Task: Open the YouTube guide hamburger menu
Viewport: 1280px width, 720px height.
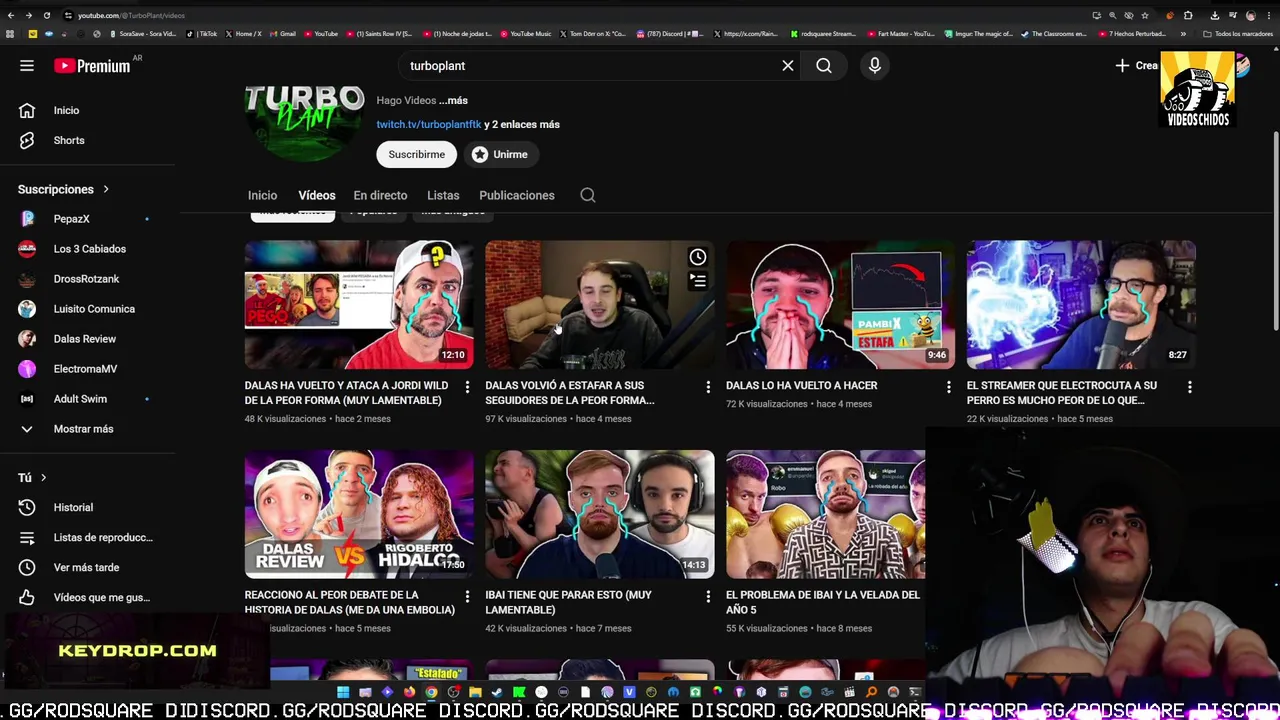Action: pos(27,66)
